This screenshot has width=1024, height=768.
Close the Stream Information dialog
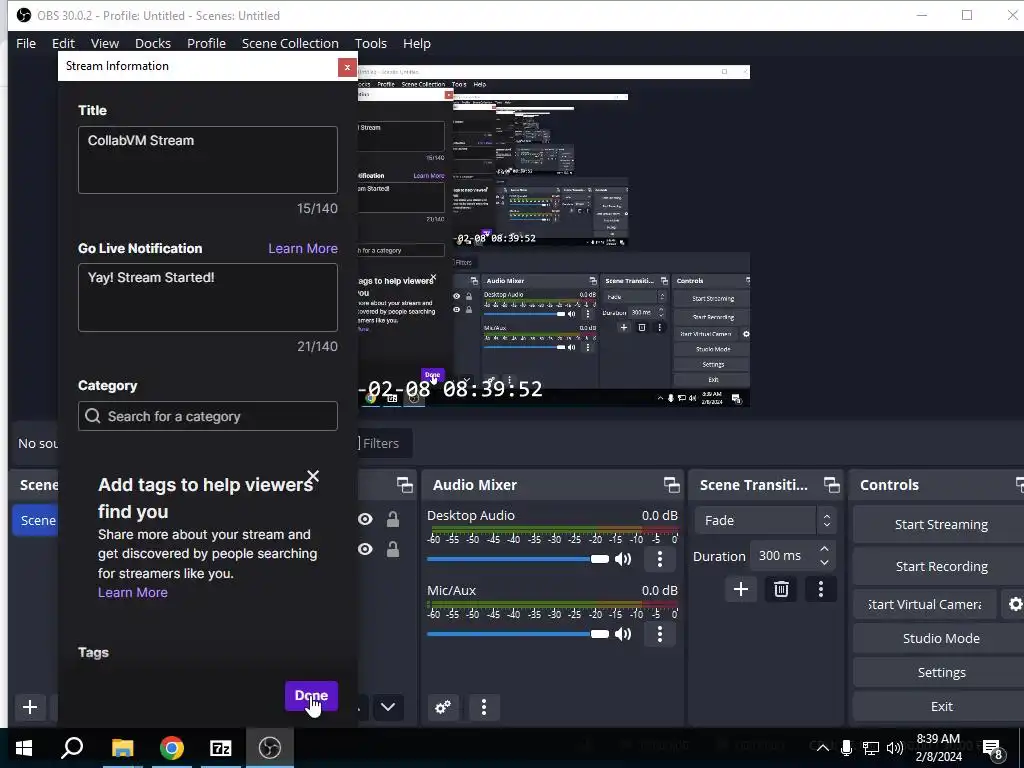(x=347, y=67)
